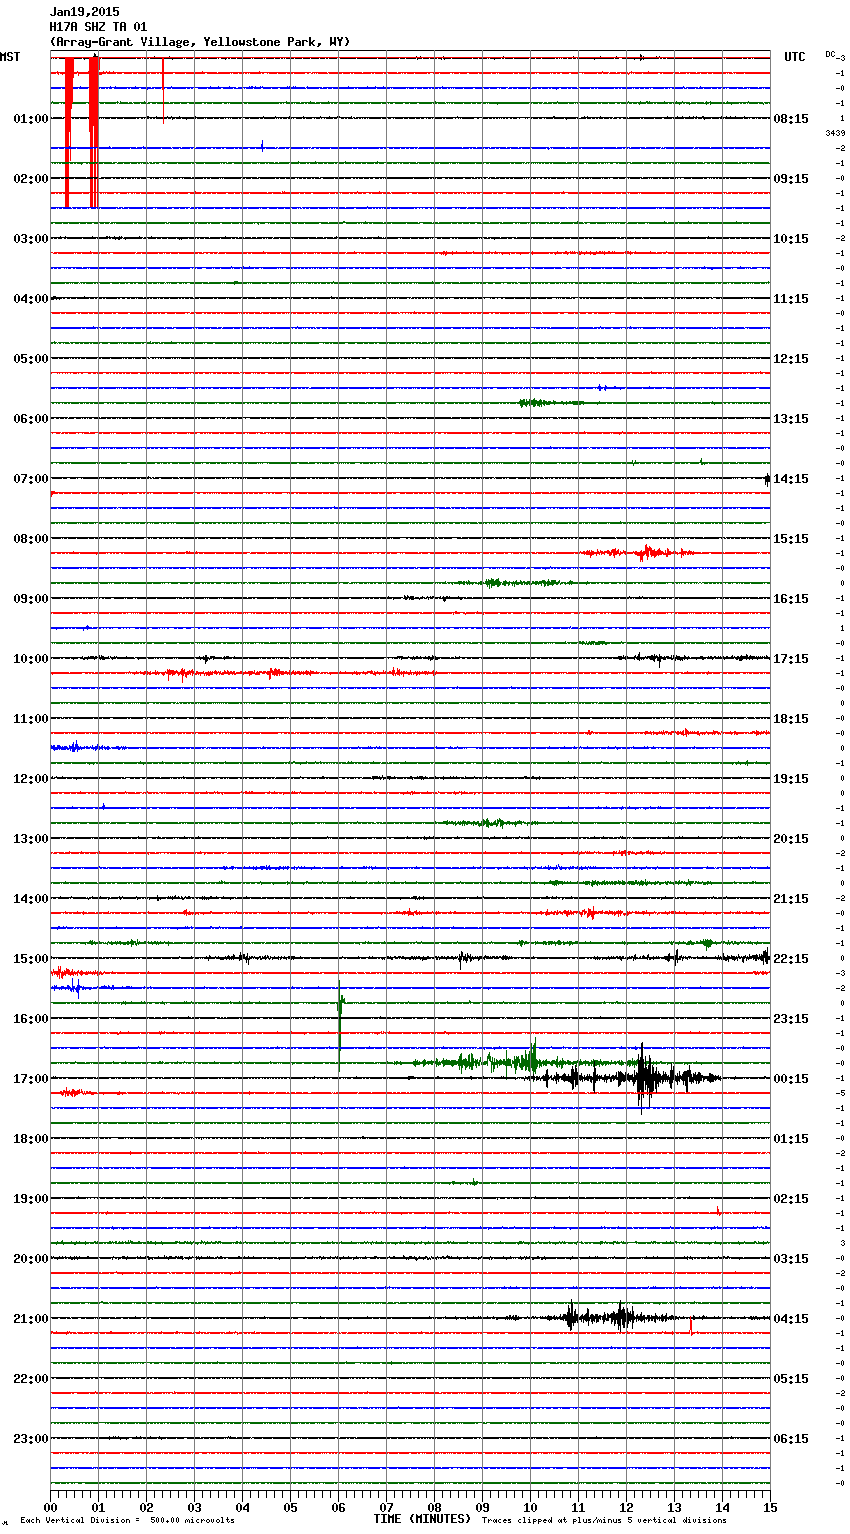Viewport: 850px width, 1534px height.
Task: Click the 06:15 UTC time label
Action: pos(791,1439)
